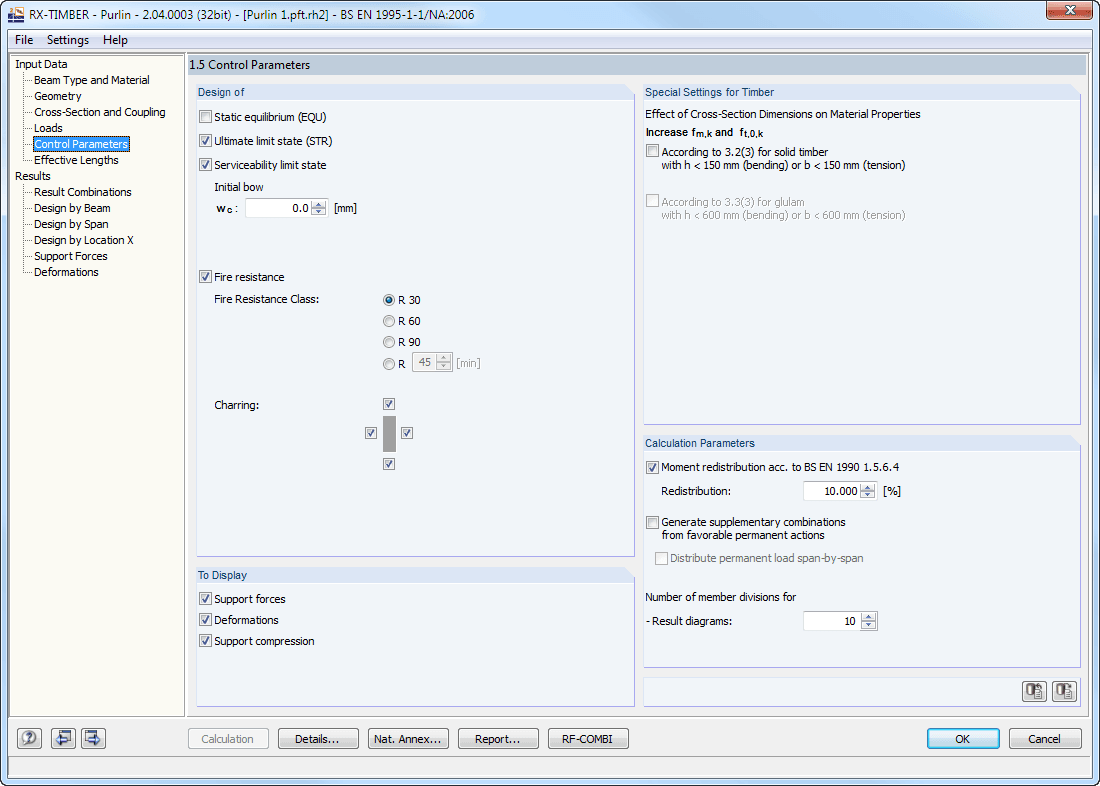Image resolution: width=1100 pixels, height=786 pixels.
Task: Disable the Fire resistance option
Action: (x=205, y=276)
